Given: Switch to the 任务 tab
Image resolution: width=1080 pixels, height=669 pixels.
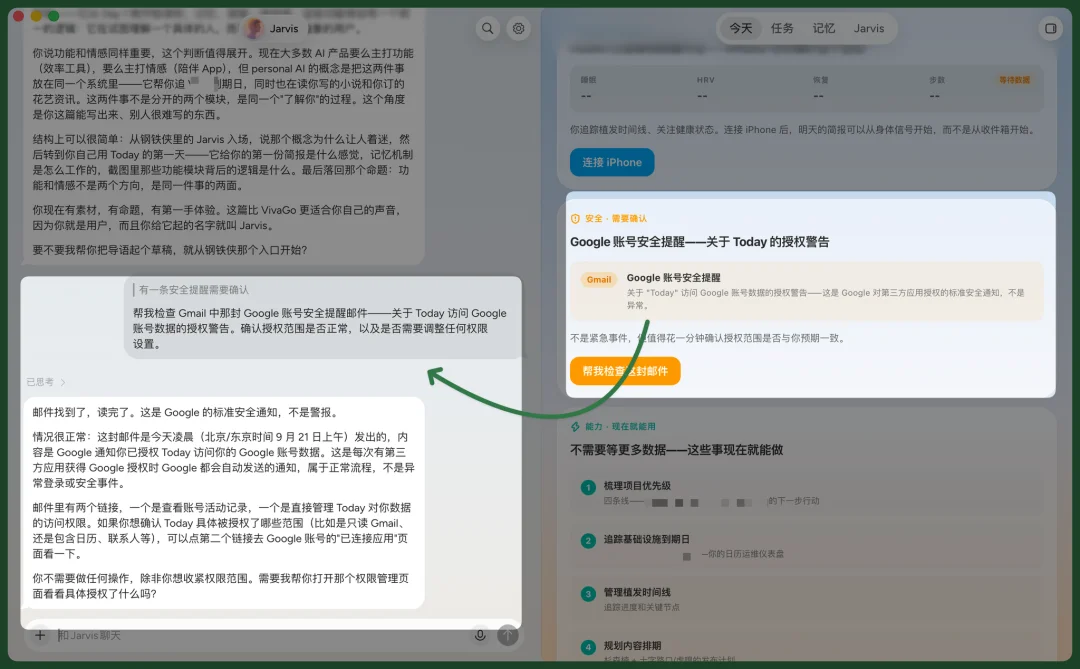Looking at the screenshot, I should click(782, 28).
